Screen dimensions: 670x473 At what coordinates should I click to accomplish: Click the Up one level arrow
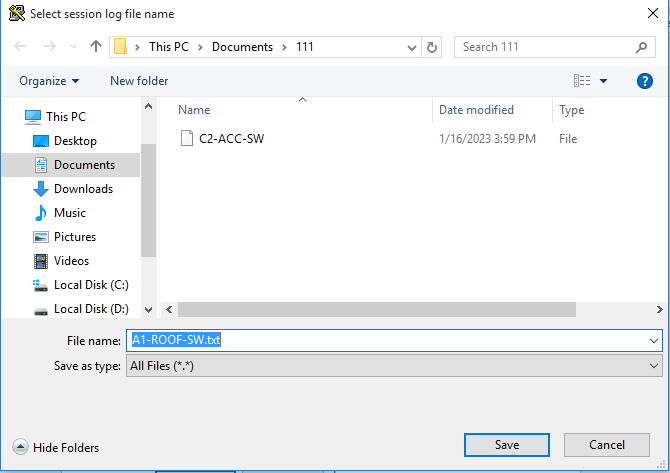pos(96,47)
